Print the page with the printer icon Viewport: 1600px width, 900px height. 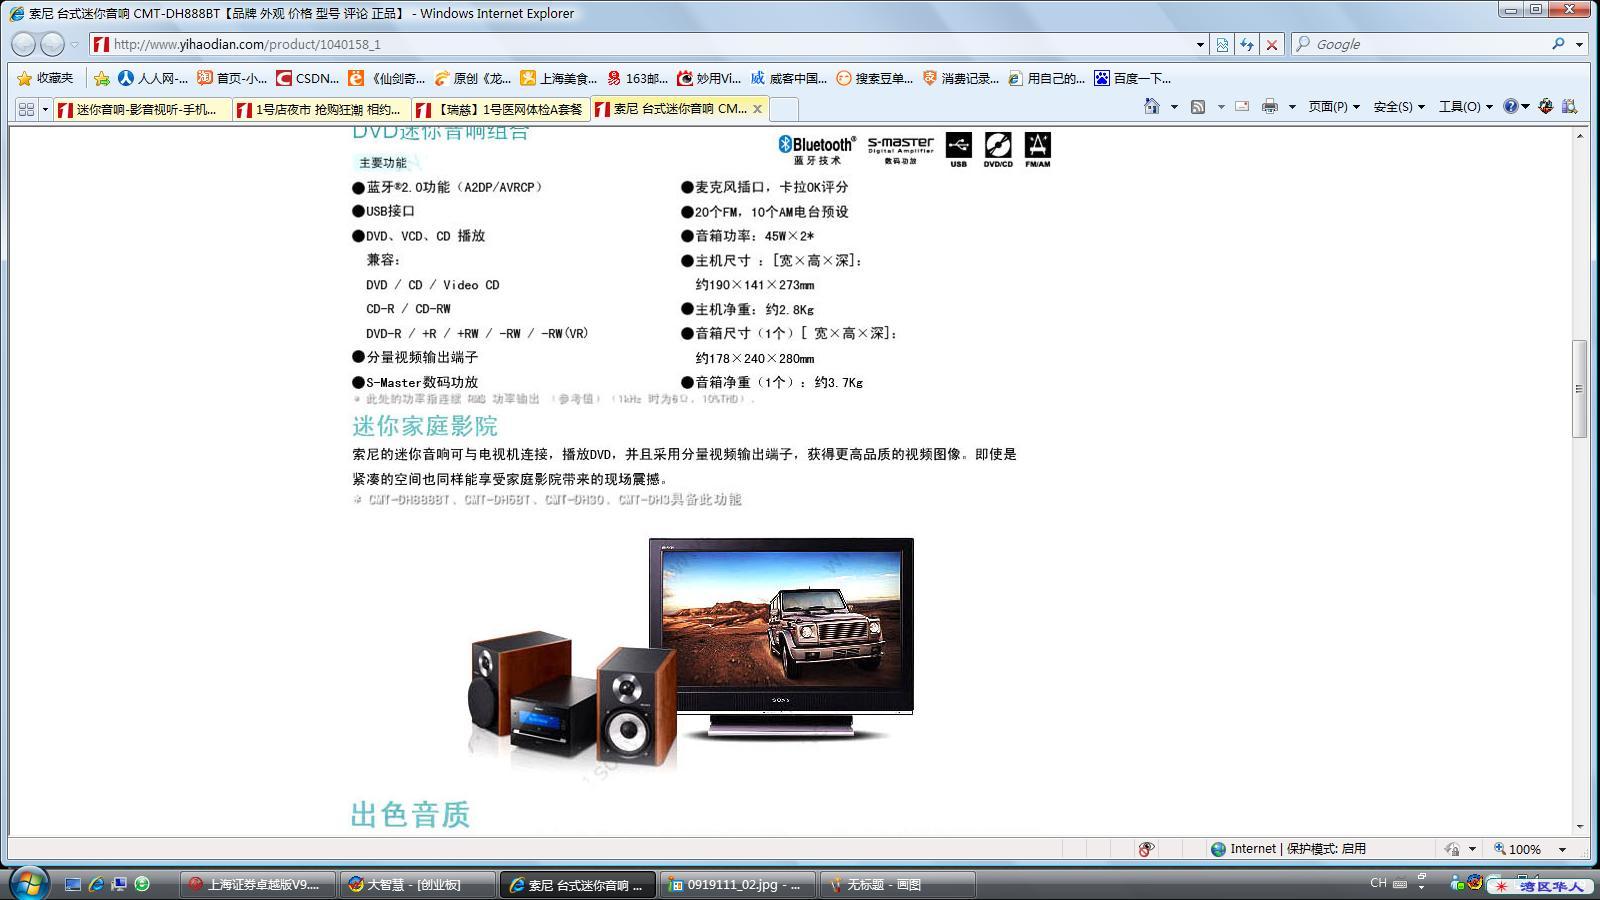[1270, 106]
